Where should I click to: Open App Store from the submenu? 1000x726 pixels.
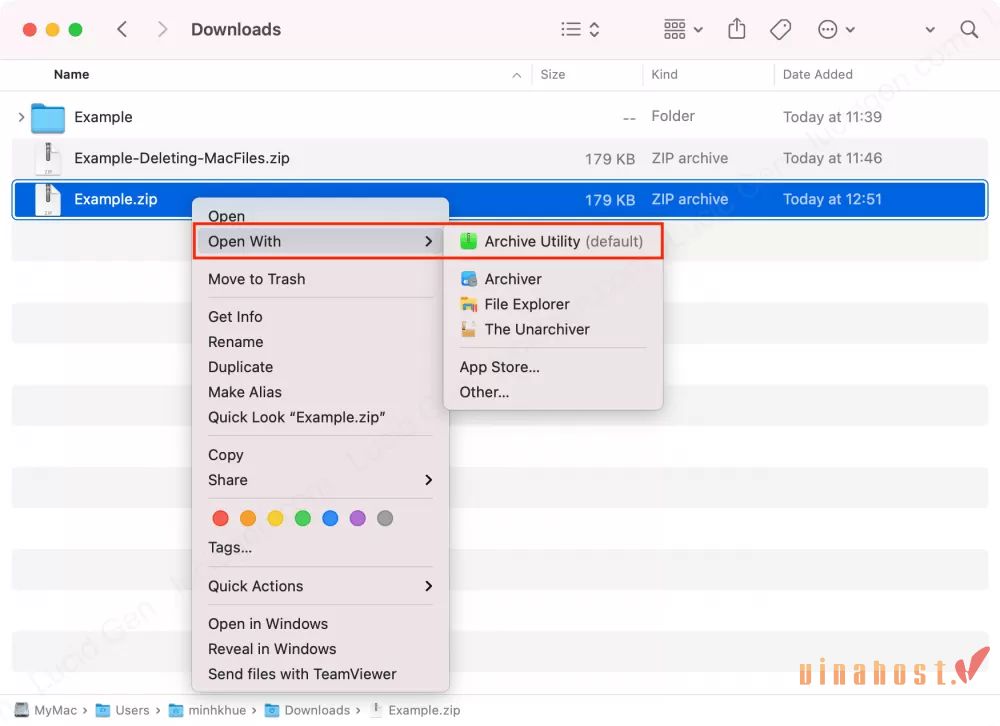499,367
